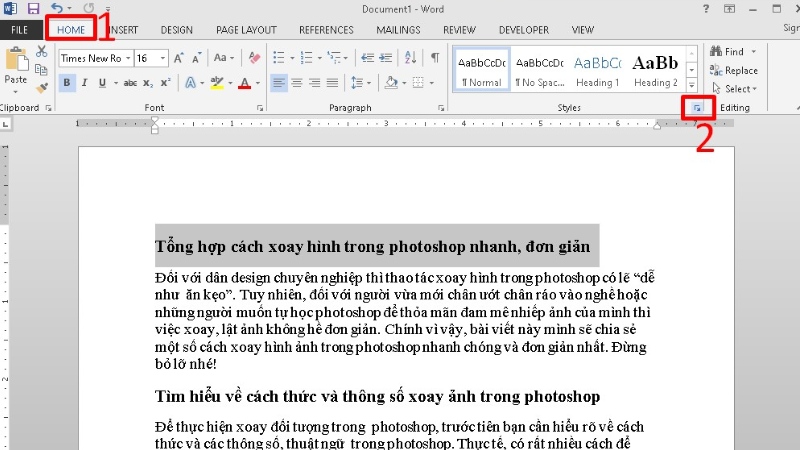The image size is (800, 450).
Task: Expand the styles gallery More arrow
Action: coord(692,85)
